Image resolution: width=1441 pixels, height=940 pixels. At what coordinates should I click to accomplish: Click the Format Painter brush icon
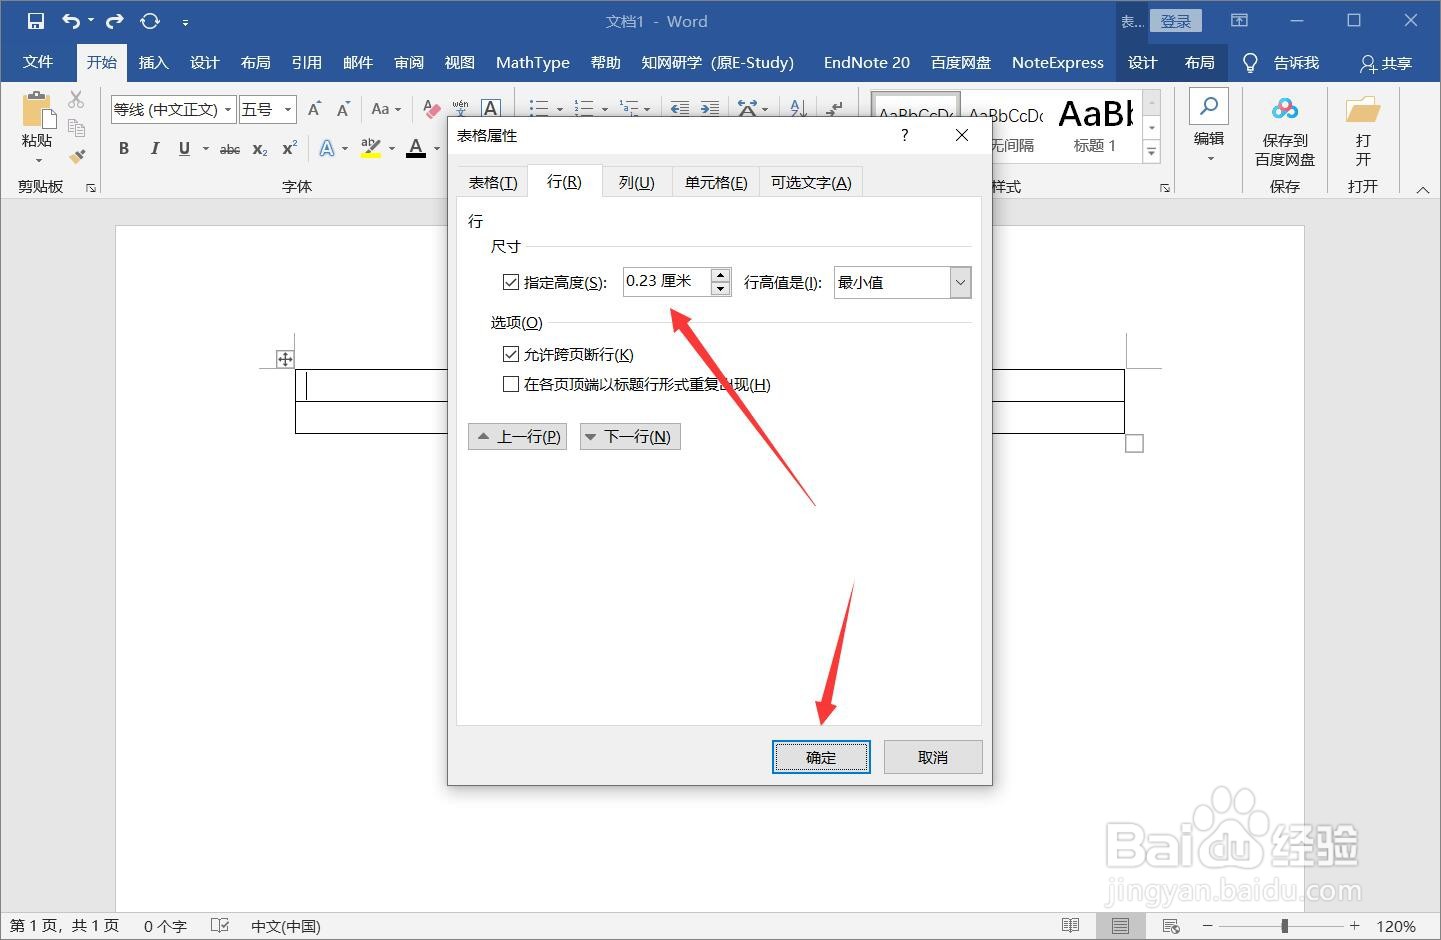77,157
